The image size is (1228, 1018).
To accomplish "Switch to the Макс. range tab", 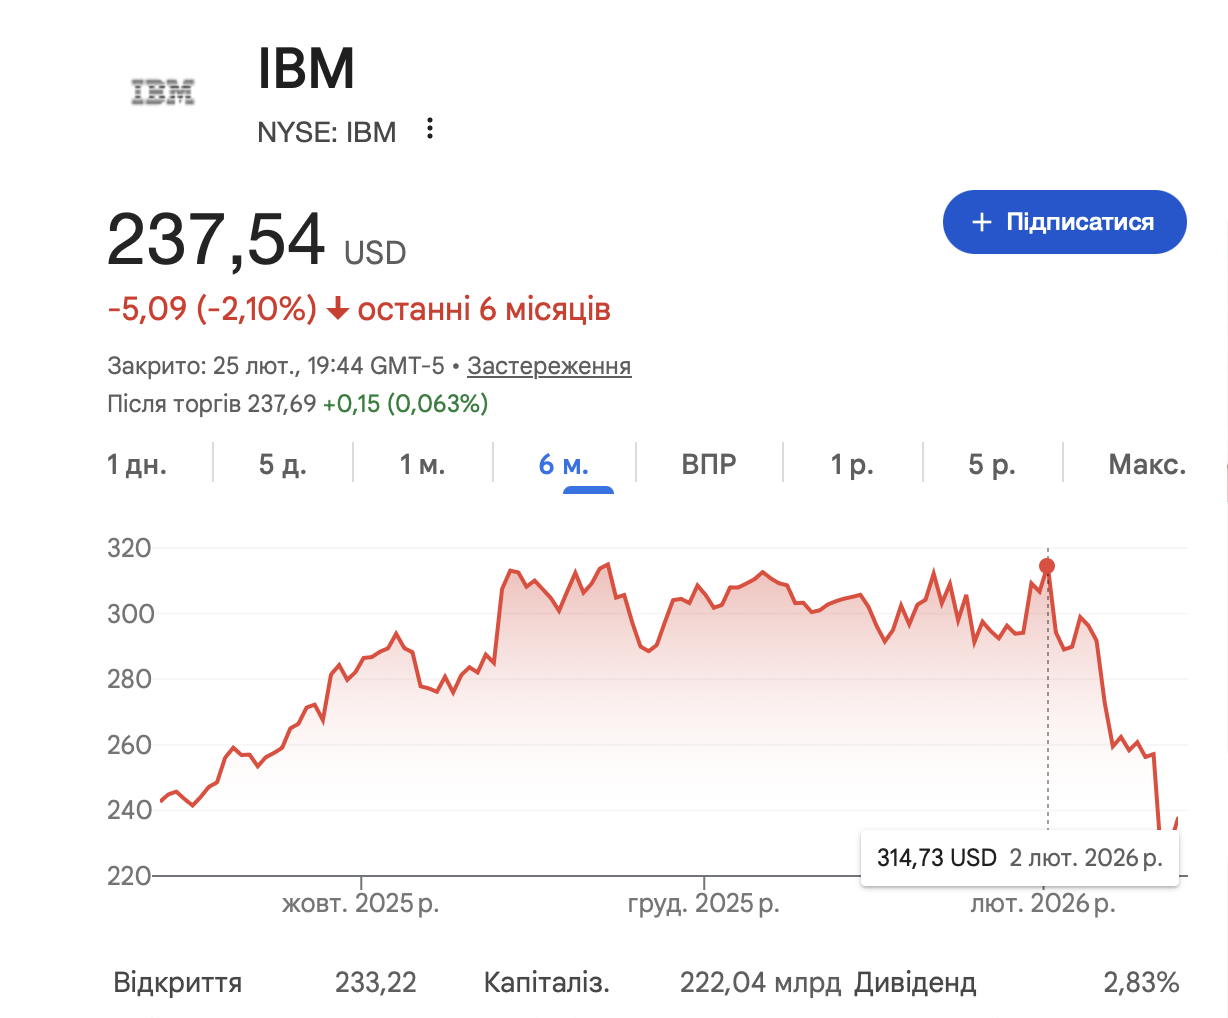I will (x=1147, y=465).
